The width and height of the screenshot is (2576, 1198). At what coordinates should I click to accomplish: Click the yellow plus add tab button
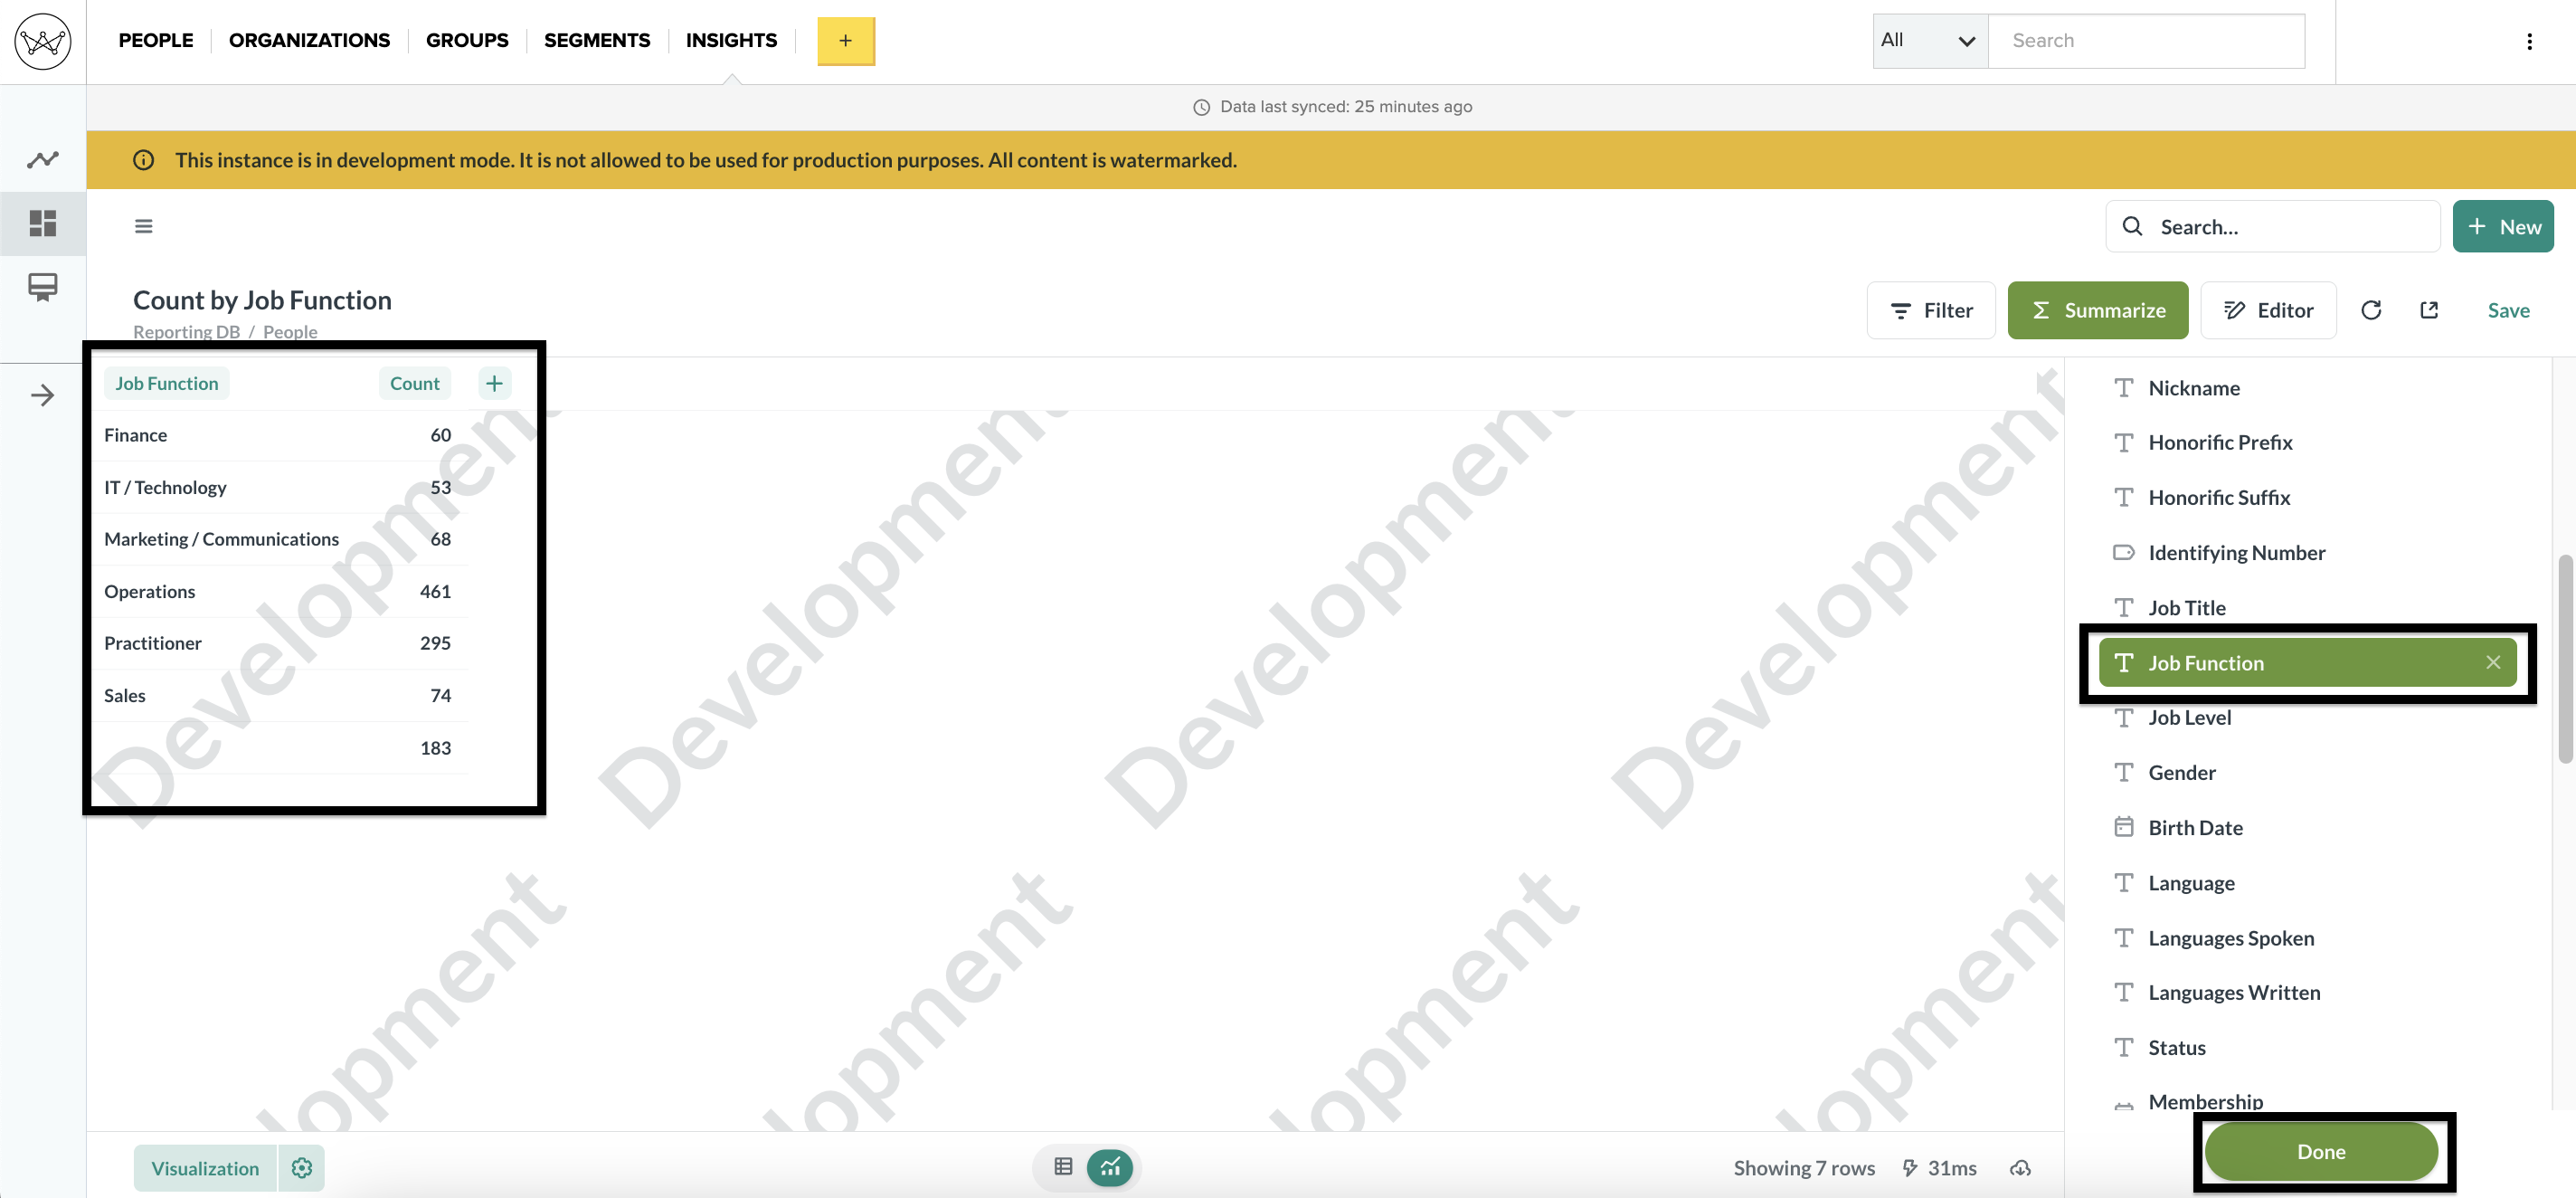point(846,41)
